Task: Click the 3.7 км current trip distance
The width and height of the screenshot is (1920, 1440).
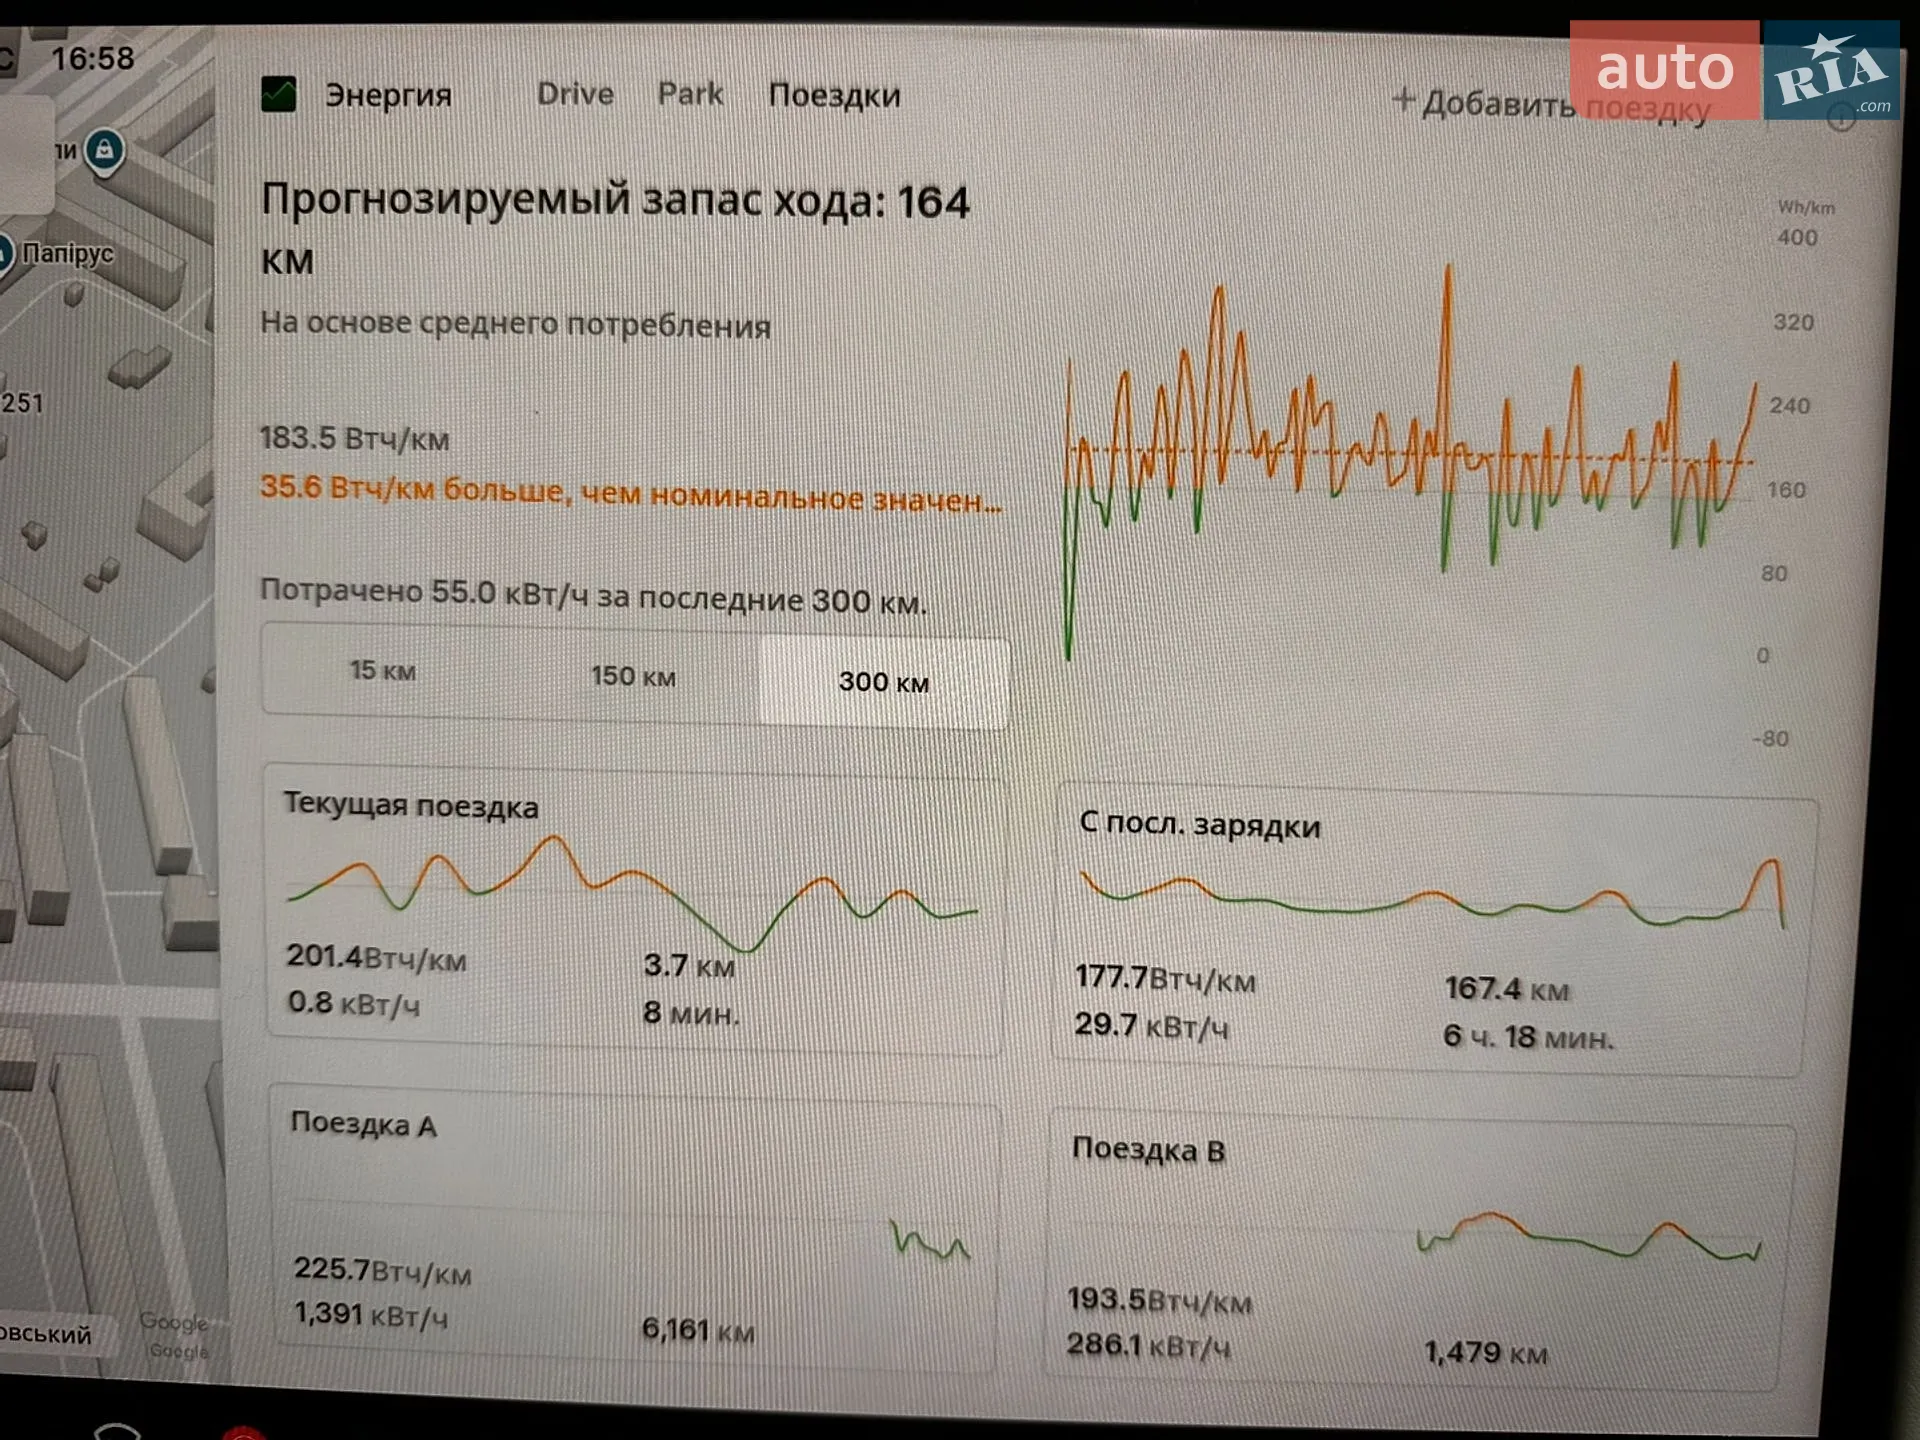Action: [689, 966]
